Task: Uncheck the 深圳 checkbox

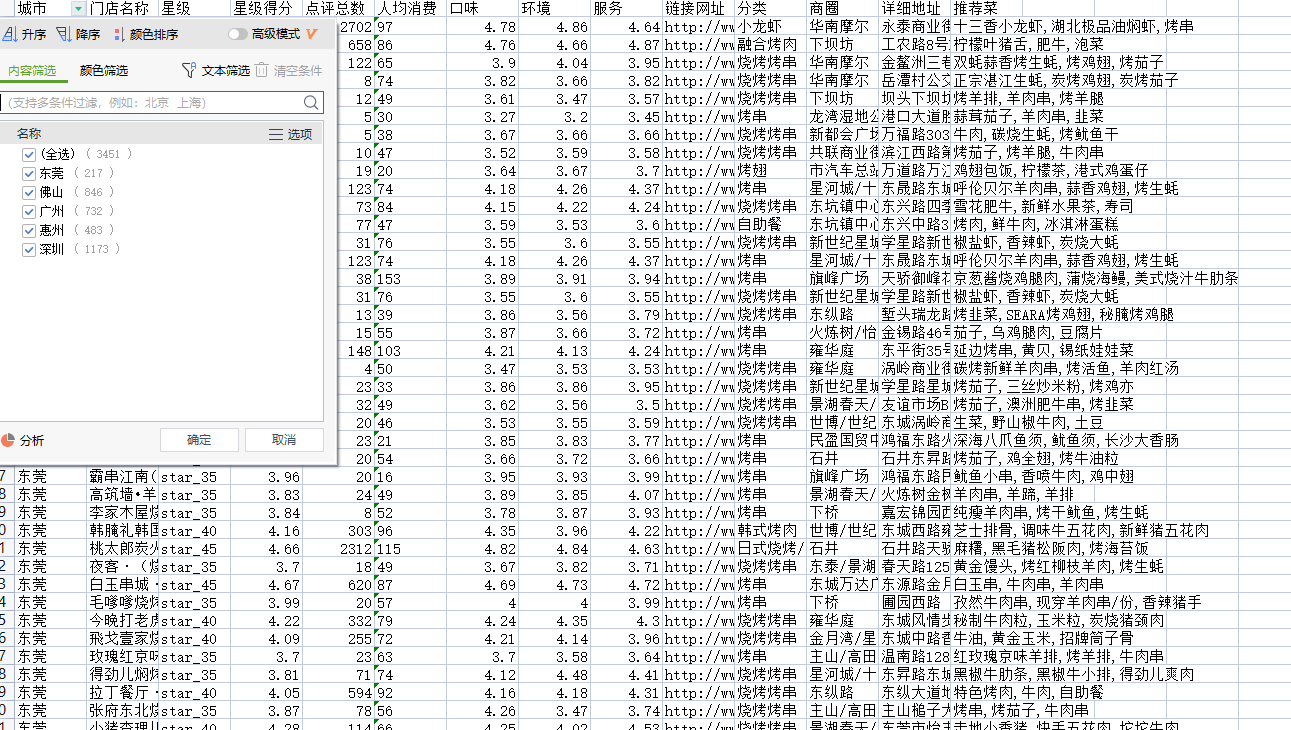Action: pos(29,249)
